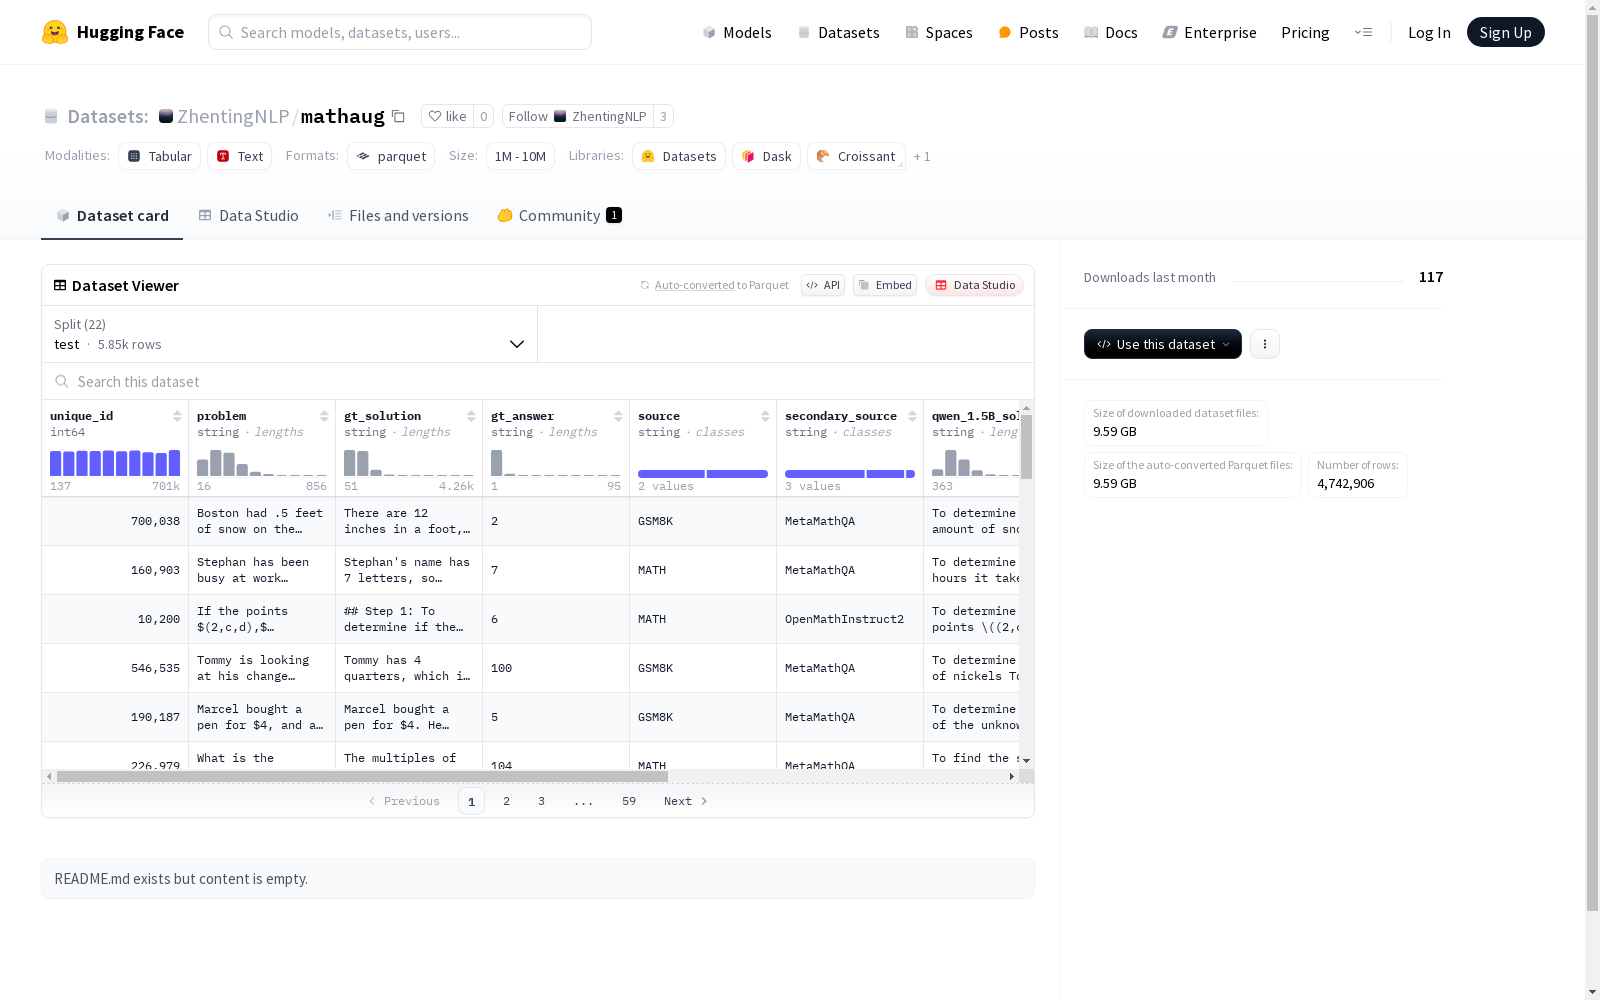Open the ellipsis page gap in pagination
Screen dimensions: 1600x1000
[584, 801]
